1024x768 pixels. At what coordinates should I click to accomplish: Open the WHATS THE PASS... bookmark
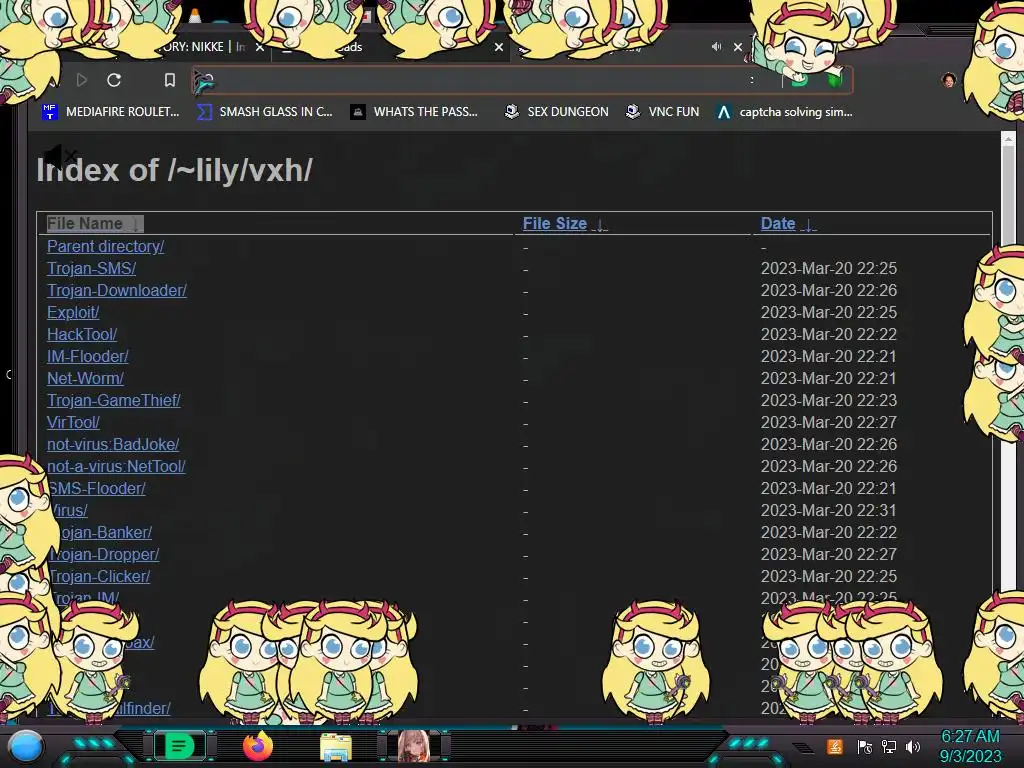click(414, 112)
